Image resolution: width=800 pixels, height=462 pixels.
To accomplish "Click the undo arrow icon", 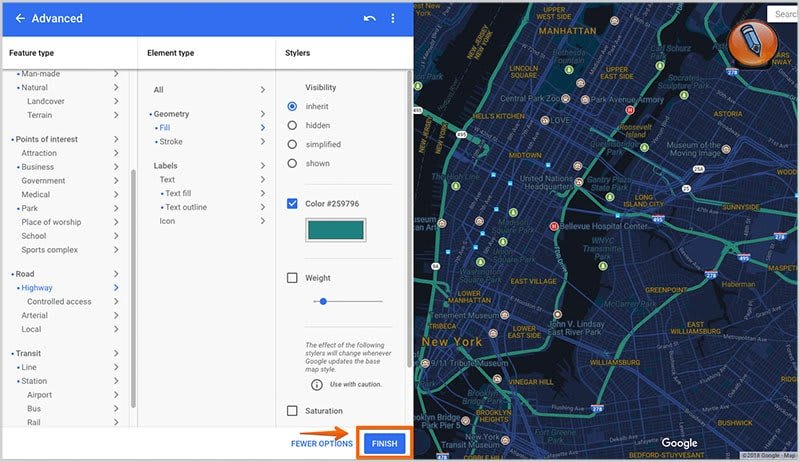I will tap(369, 18).
